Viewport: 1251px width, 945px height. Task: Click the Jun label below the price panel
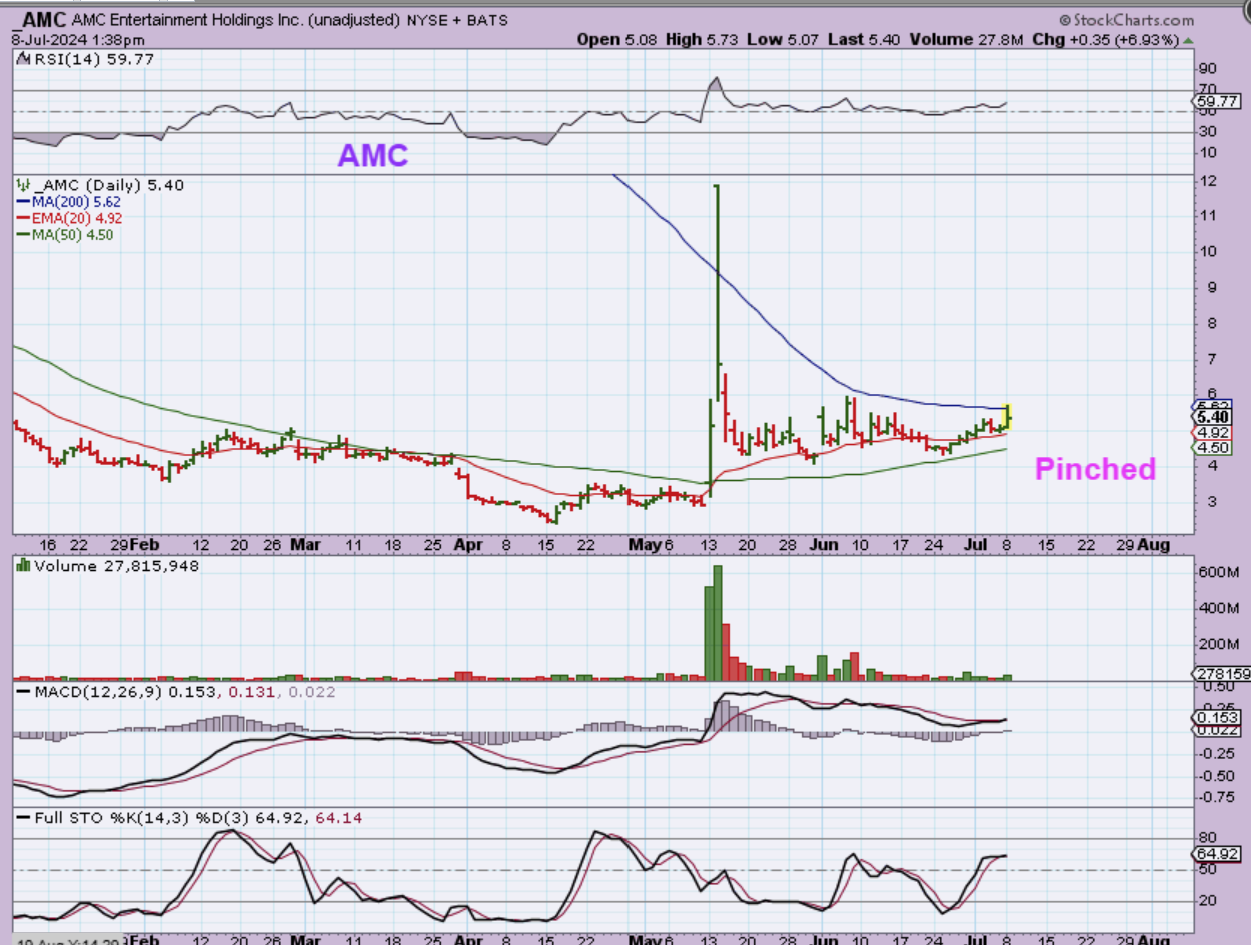pos(822,545)
